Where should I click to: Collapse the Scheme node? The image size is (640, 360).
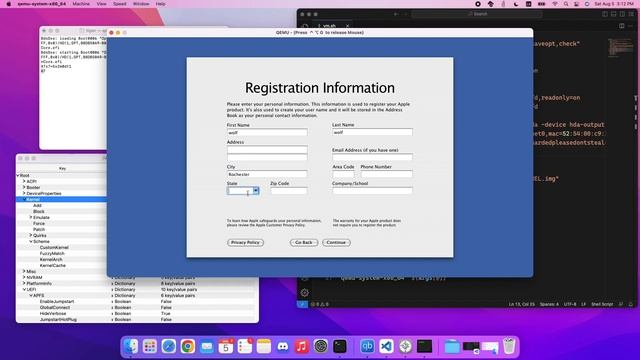(31, 241)
